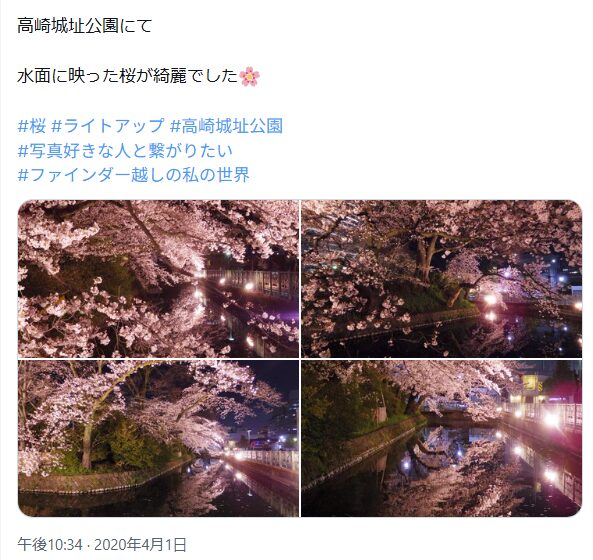This screenshot has width=593, height=560.
Task: Click the 2020年4月1日 date
Action: tap(140, 545)
